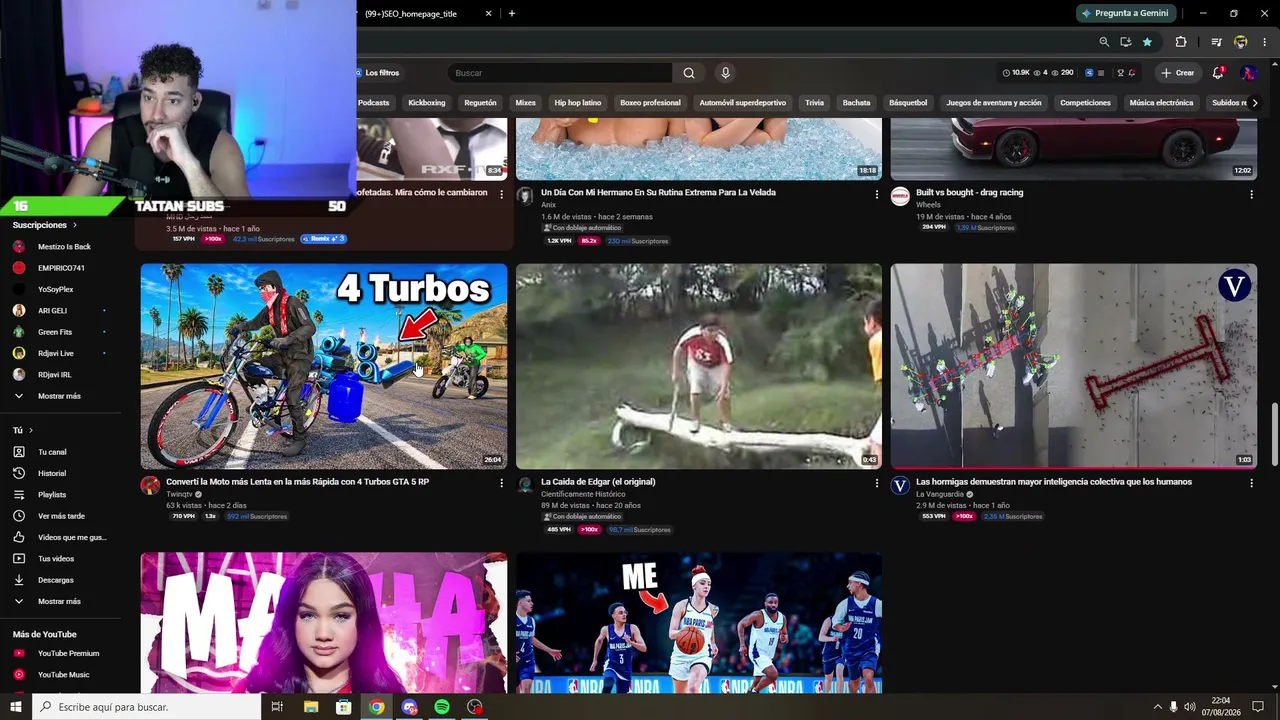Open options for Anix Velada routine video

pos(877,194)
